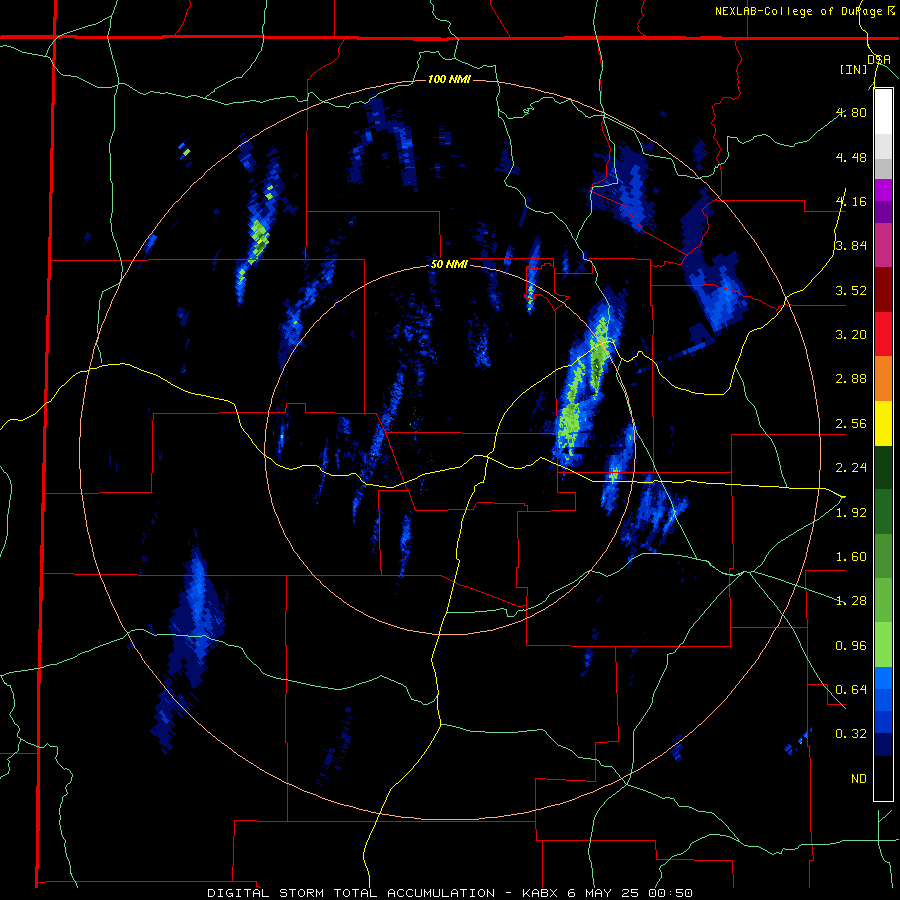Click the 2.88 legend value
900x900 pixels.
pos(851,379)
